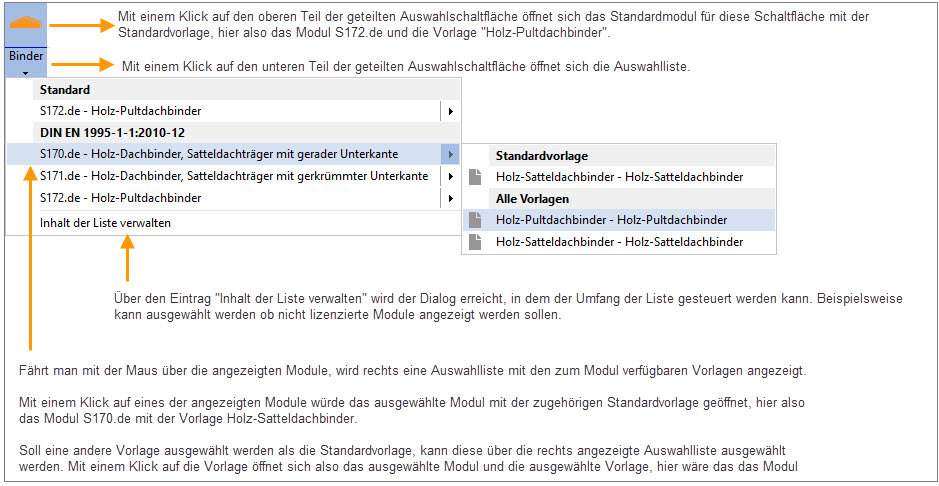Select S172.de Holz-Pultdachbinder under DIN EN 1995
This screenshot has height=486, width=939.
coord(232,197)
